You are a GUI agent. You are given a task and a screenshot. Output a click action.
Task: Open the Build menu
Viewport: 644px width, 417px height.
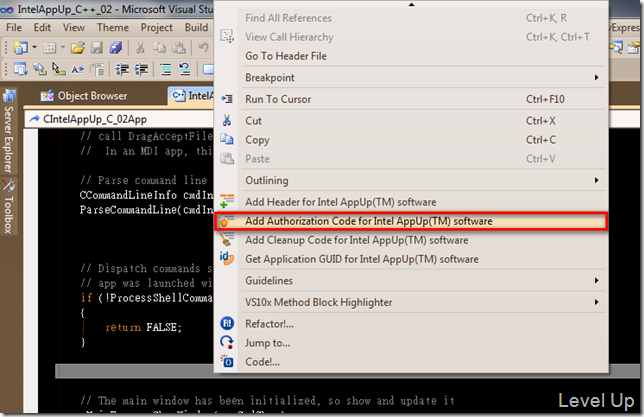click(196, 28)
